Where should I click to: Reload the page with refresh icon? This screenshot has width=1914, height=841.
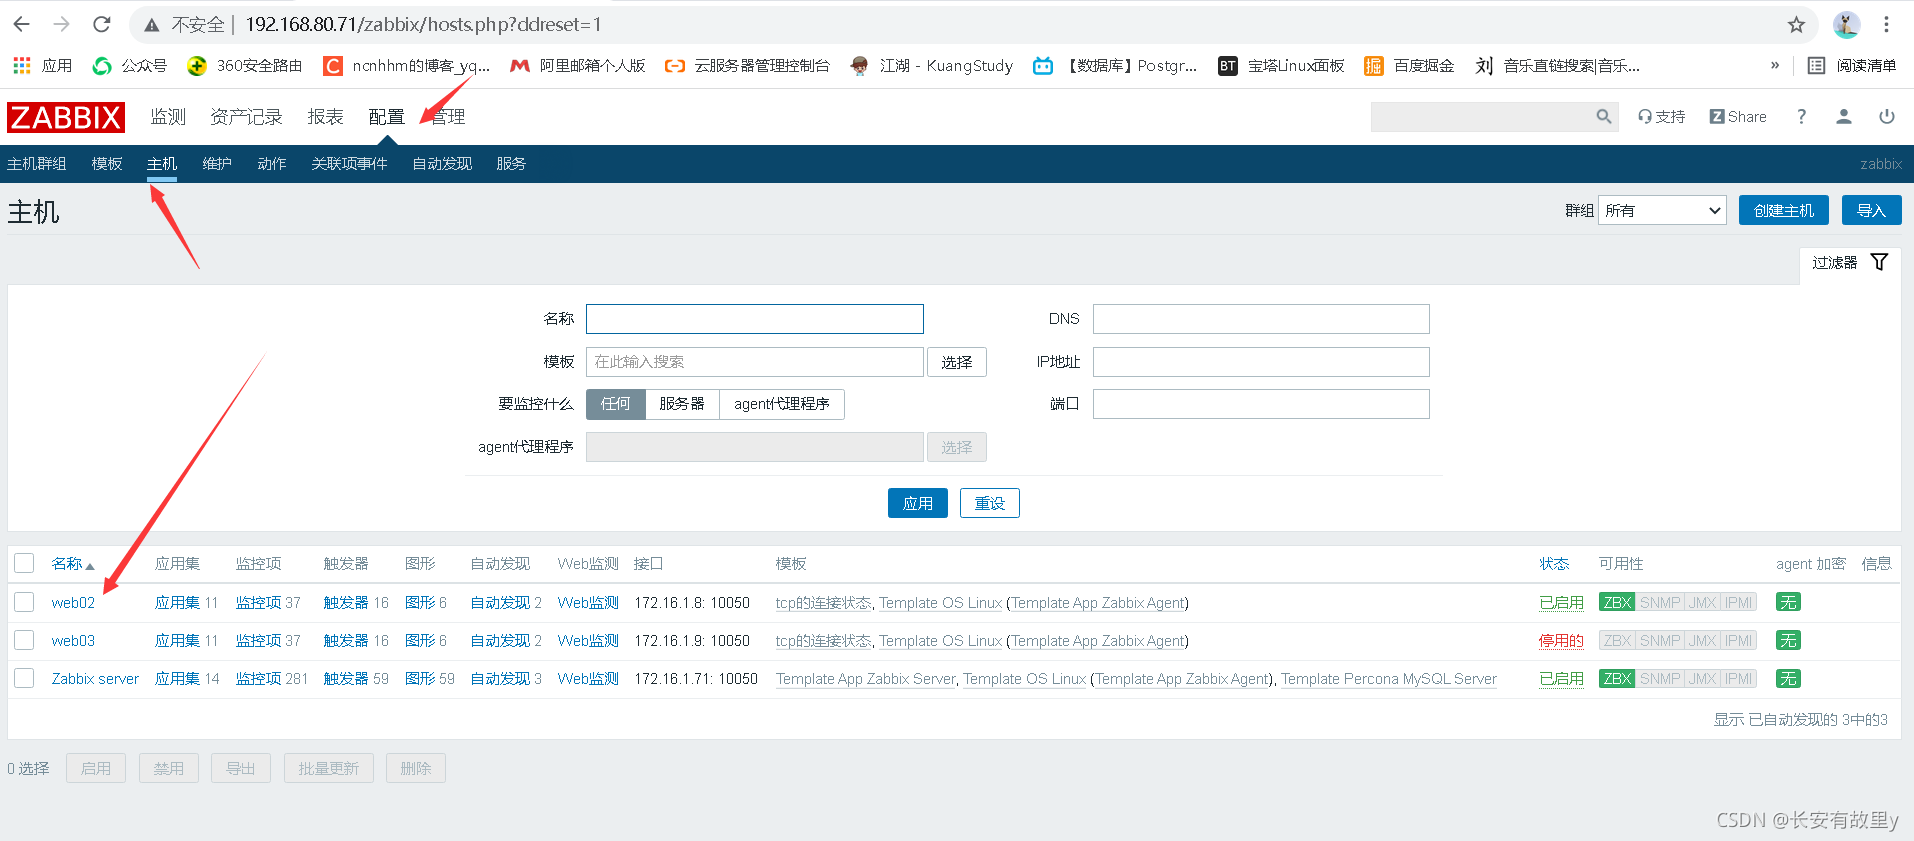pos(101,24)
